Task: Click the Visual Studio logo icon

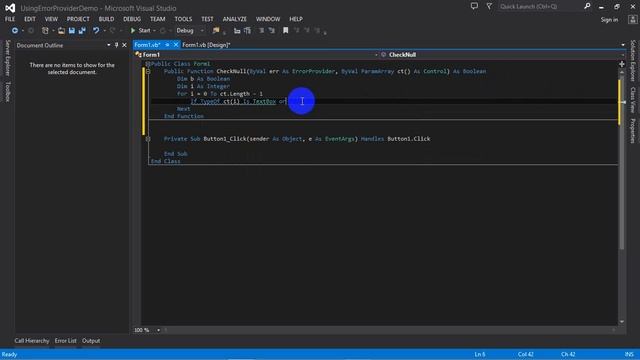Action: coord(10,8)
